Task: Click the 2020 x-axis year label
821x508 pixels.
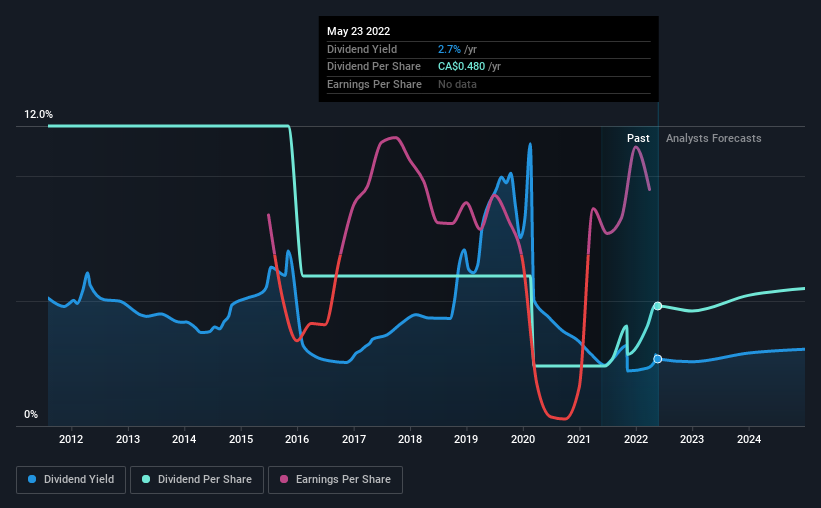Action: point(523,439)
